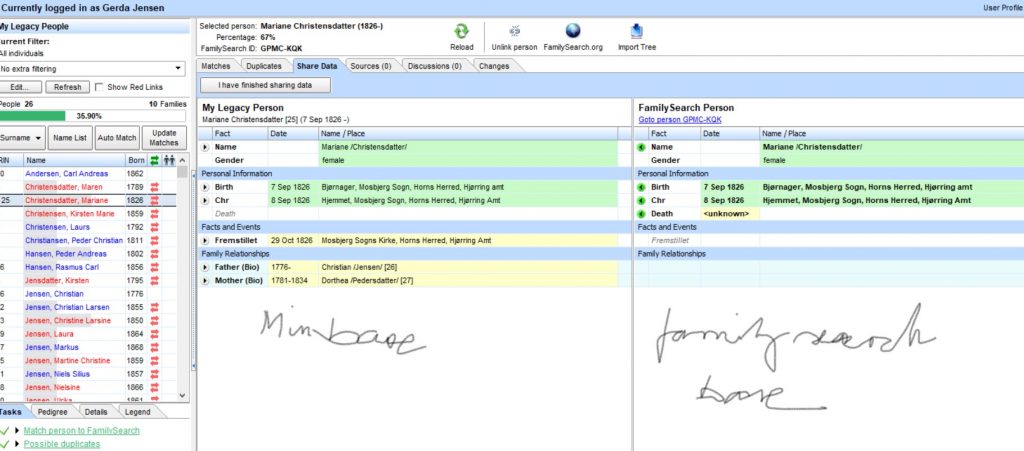Screen dimensions: 1024x451
Task: Click the Update Matches button
Action: tap(164, 138)
